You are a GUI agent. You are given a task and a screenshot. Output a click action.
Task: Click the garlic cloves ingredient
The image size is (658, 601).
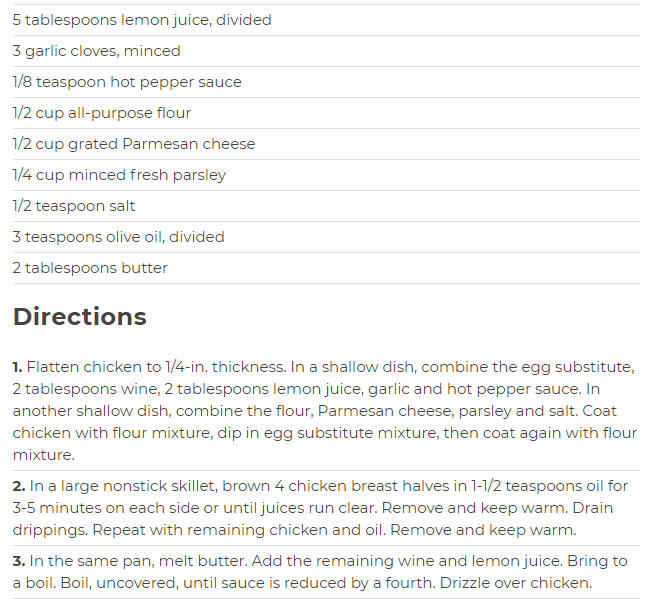[x=97, y=51]
